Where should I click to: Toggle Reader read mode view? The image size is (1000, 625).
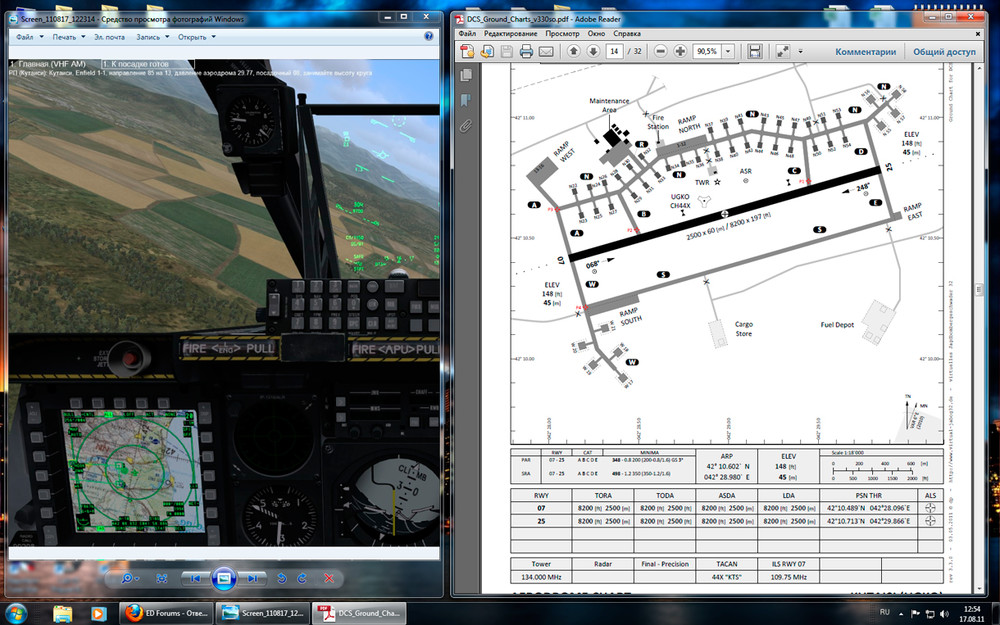(x=783, y=52)
